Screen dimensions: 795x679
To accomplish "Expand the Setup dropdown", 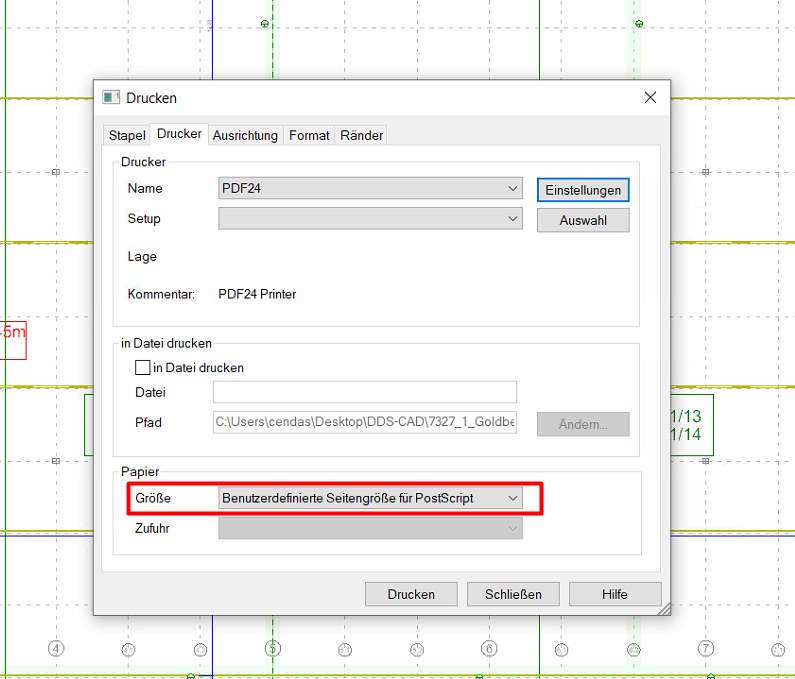I will [x=370, y=219].
